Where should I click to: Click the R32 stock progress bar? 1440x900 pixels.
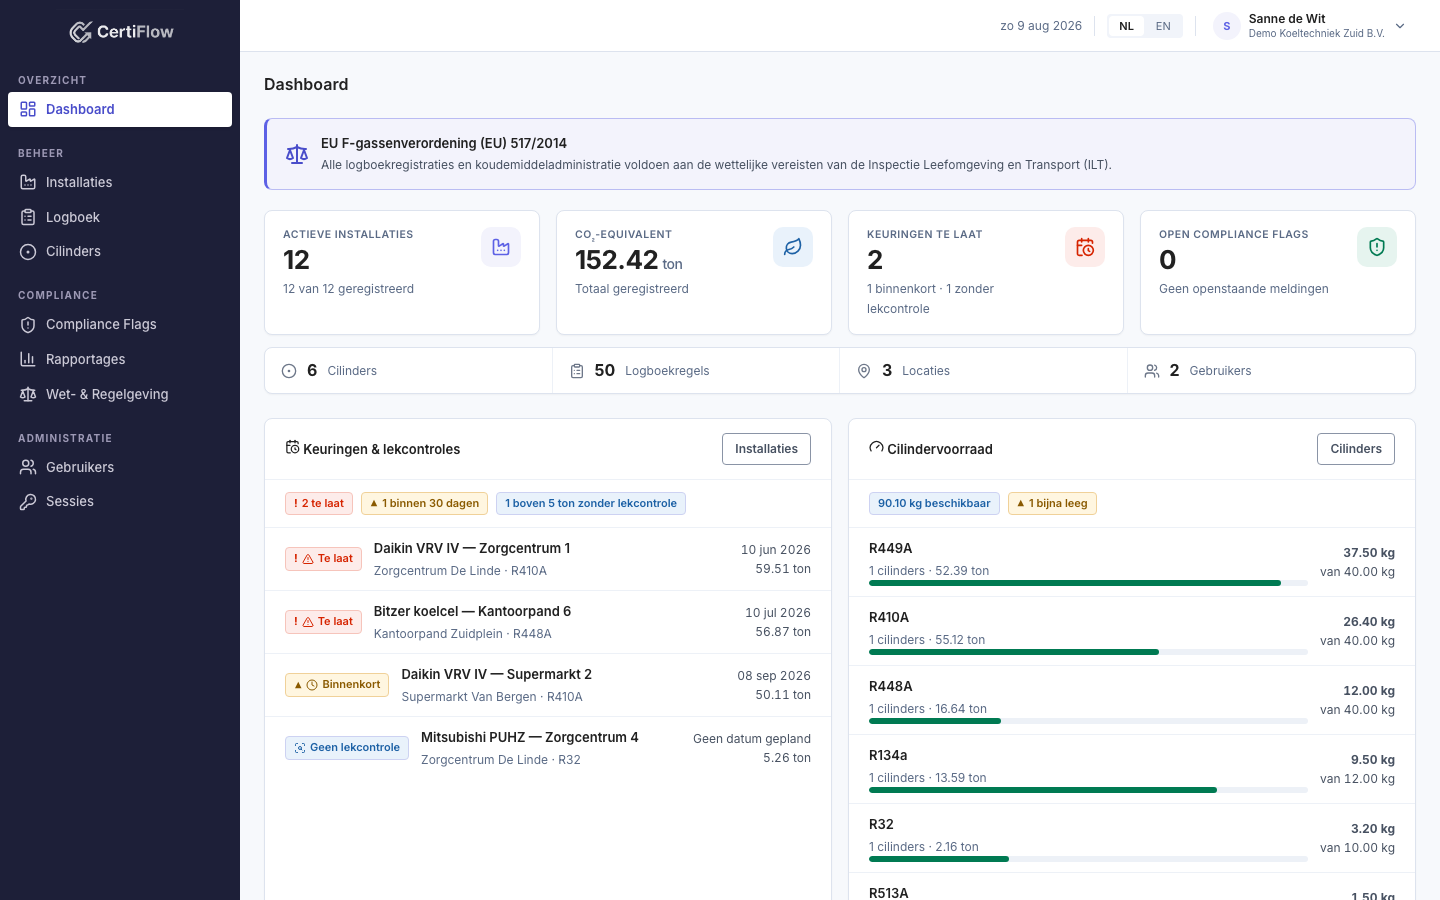1088,859
